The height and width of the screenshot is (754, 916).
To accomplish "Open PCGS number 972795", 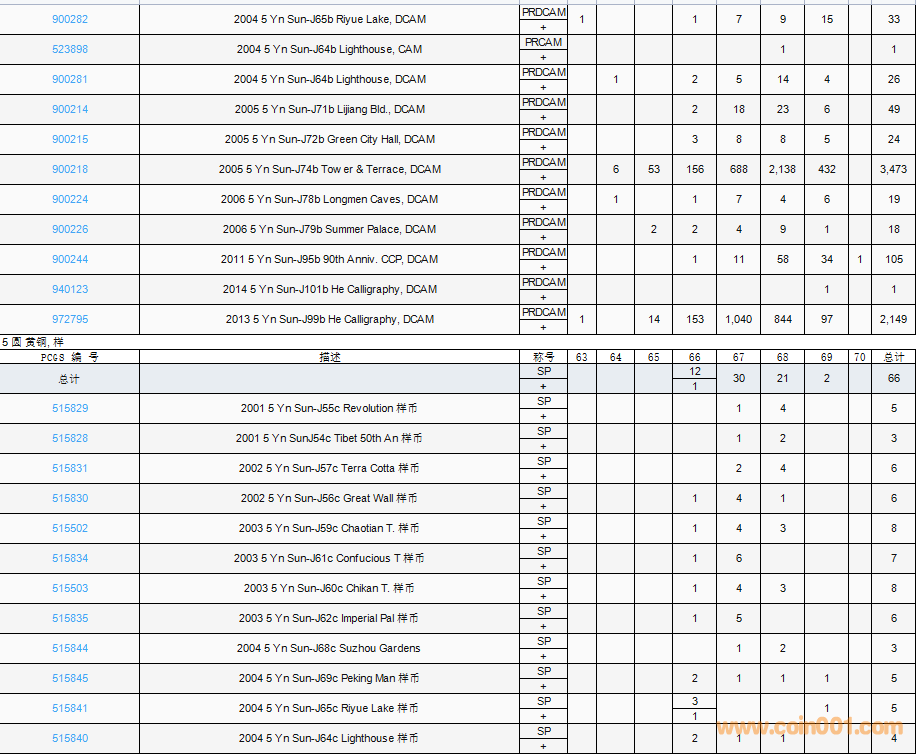I will click(x=70, y=319).
